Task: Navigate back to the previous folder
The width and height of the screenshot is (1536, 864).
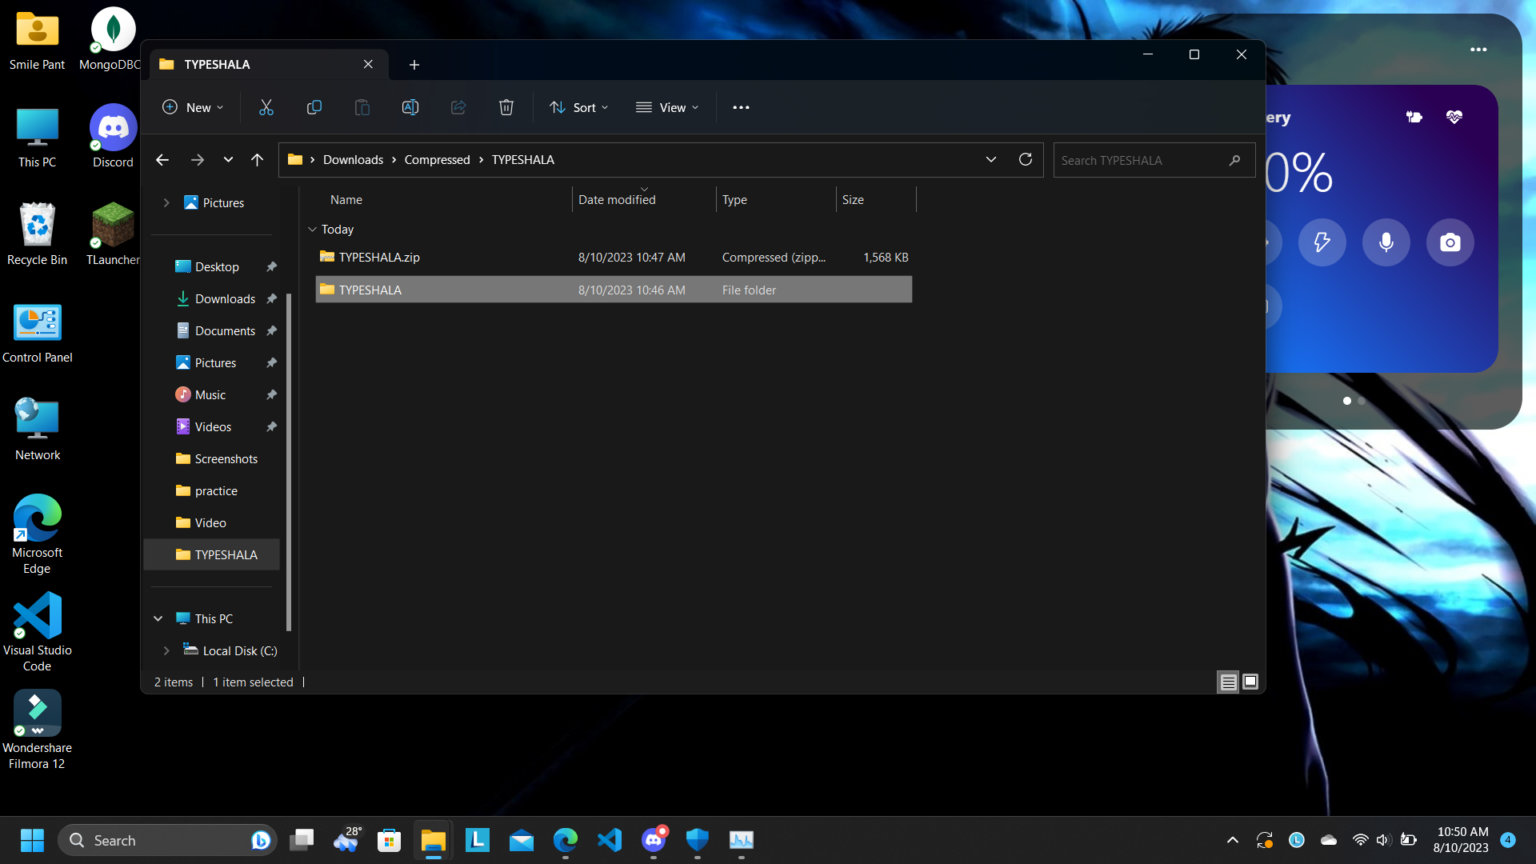Action: coord(161,159)
